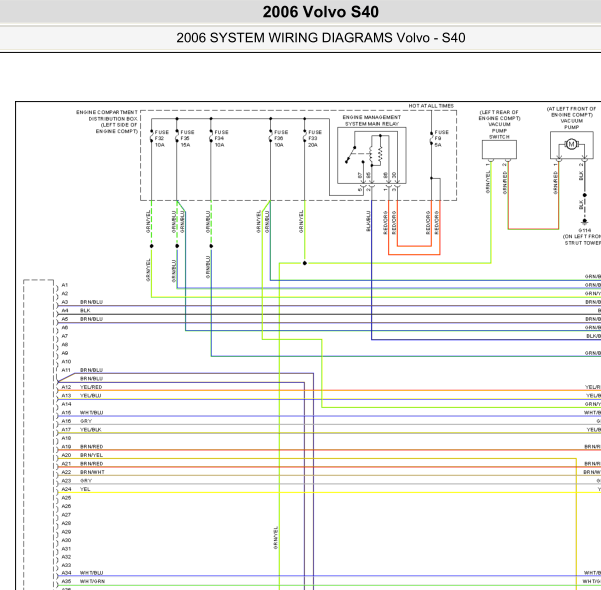Click 'ENGINE MANAGEMENT SYSTEM MAIN RELAY' label
Image resolution: width=601 pixels, height=590 pixels.
click(x=371, y=120)
